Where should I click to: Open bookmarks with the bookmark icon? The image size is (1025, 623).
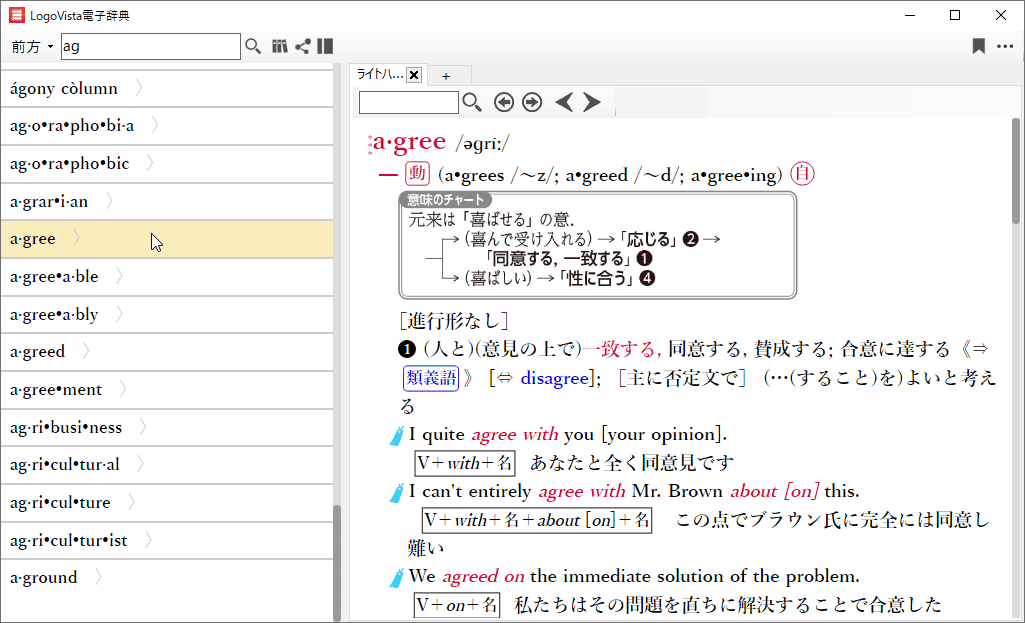click(x=979, y=46)
